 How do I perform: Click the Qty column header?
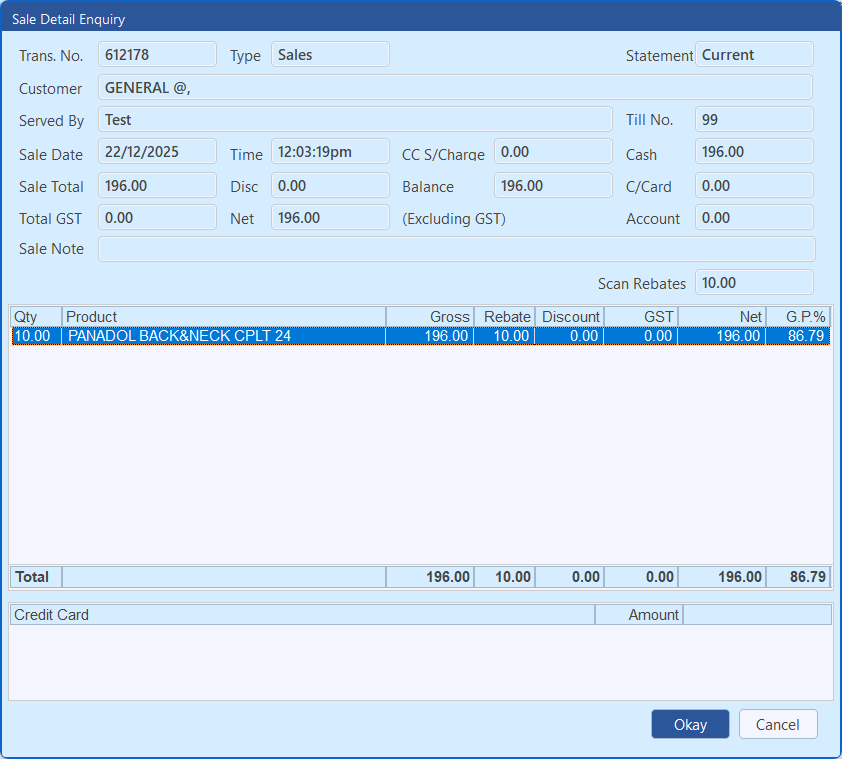35,317
